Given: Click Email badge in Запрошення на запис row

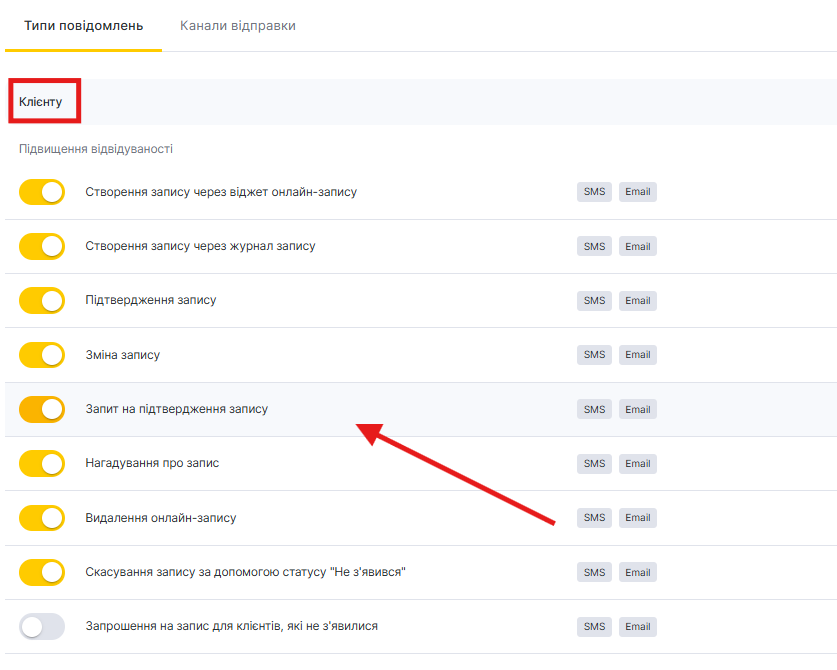Looking at the screenshot, I should (637, 627).
